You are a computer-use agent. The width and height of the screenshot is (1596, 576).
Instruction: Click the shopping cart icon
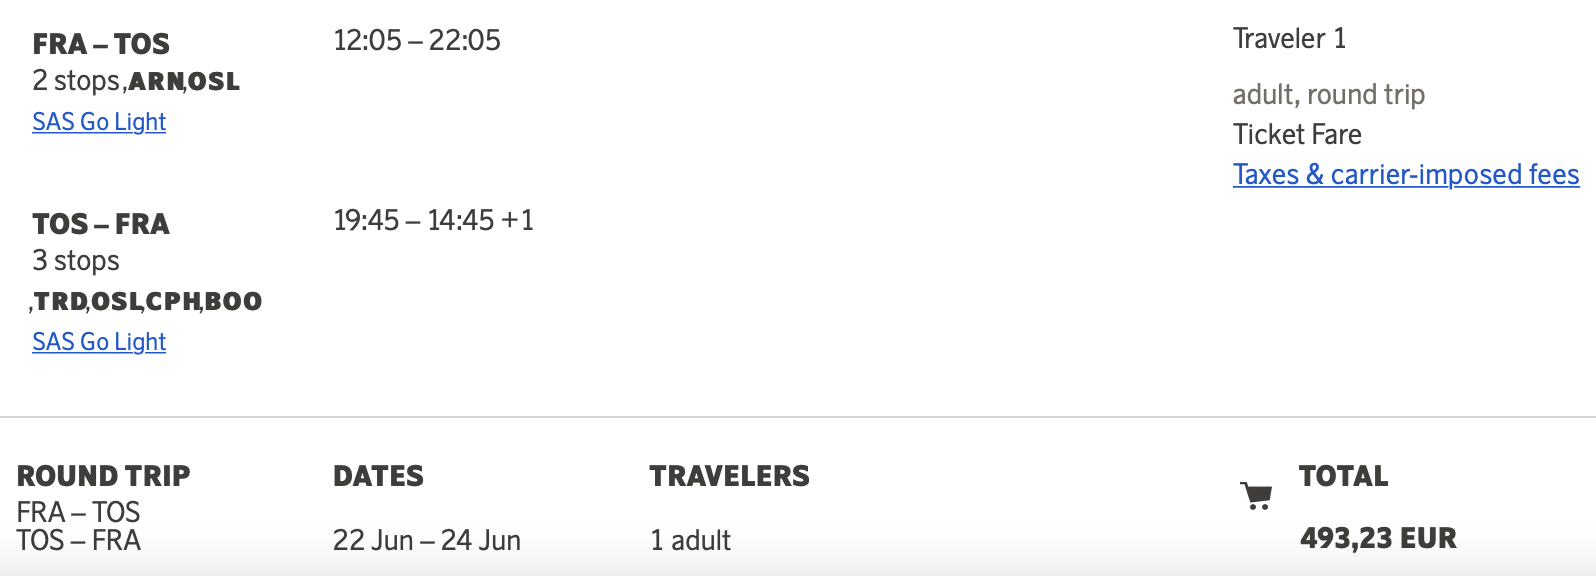click(x=1256, y=495)
